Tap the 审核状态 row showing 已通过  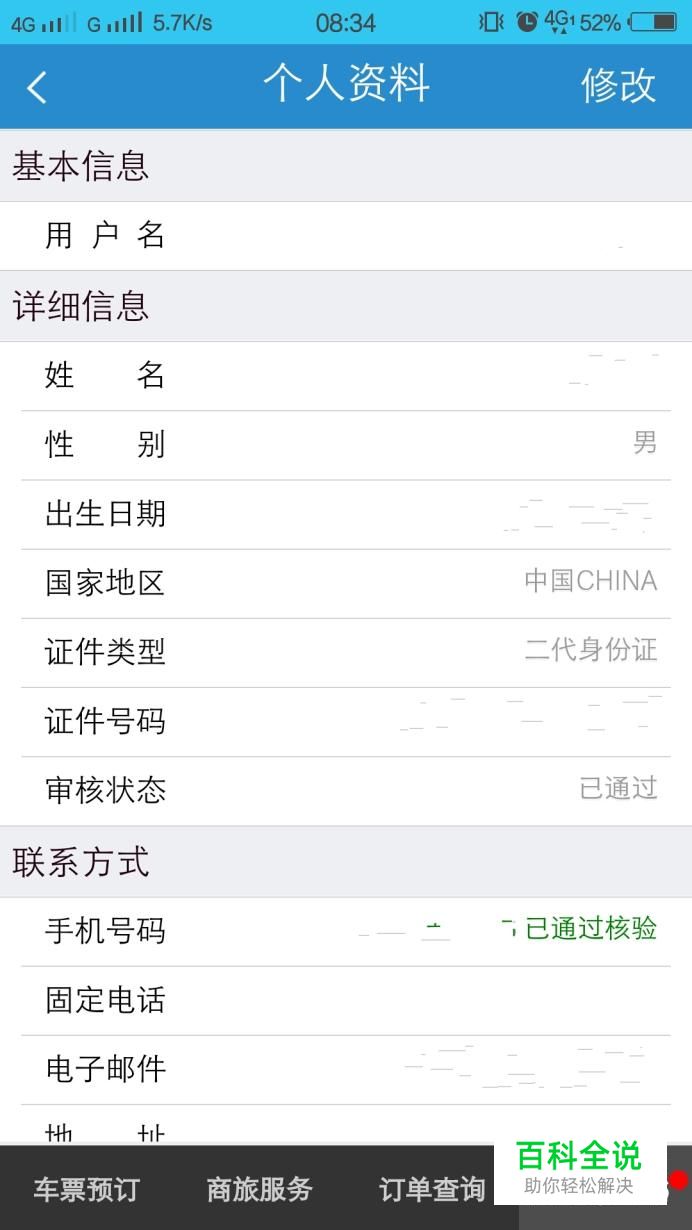pyautogui.click(x=346, y=791)
